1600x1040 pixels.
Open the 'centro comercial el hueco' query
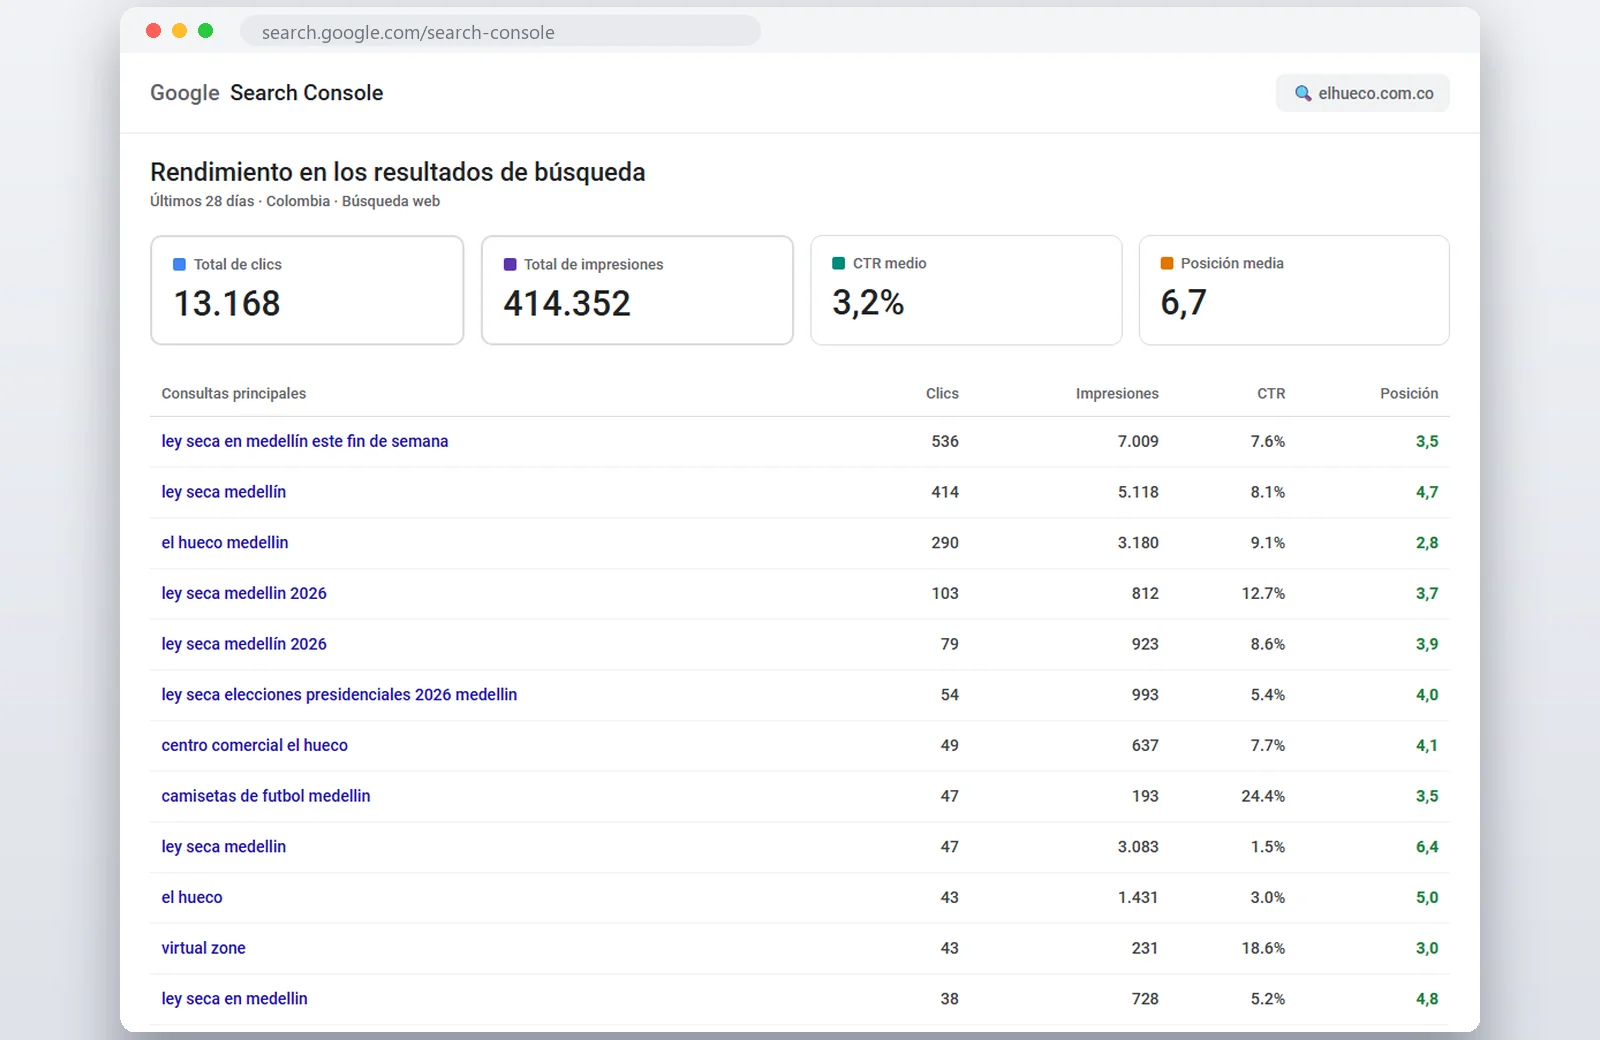tap(255, 745)
